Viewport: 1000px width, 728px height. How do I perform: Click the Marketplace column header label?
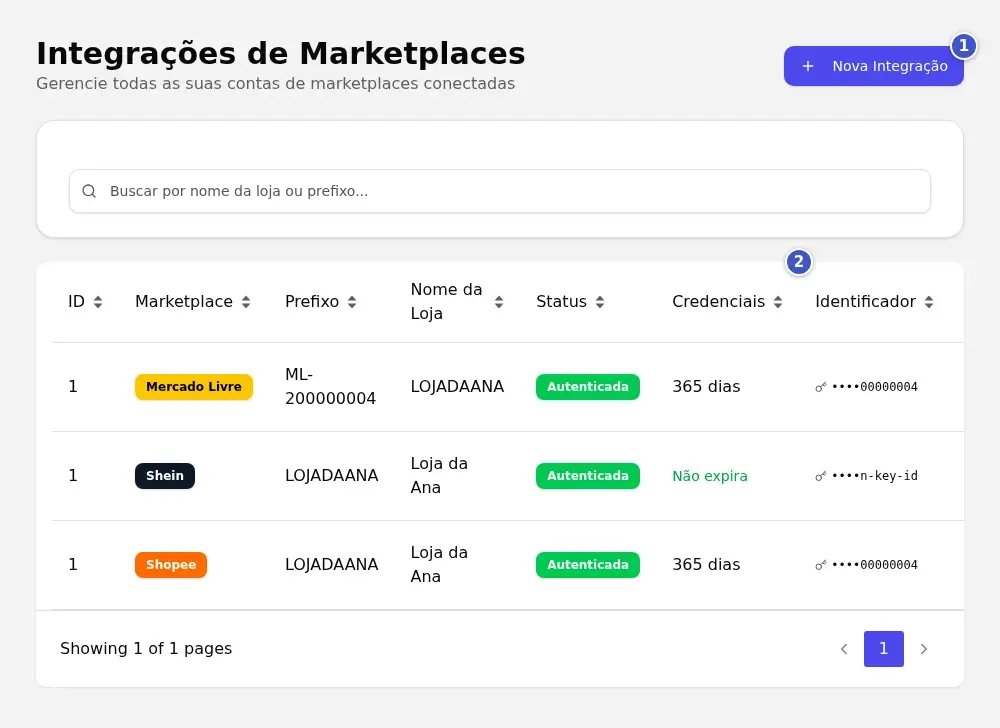(184, 302)
